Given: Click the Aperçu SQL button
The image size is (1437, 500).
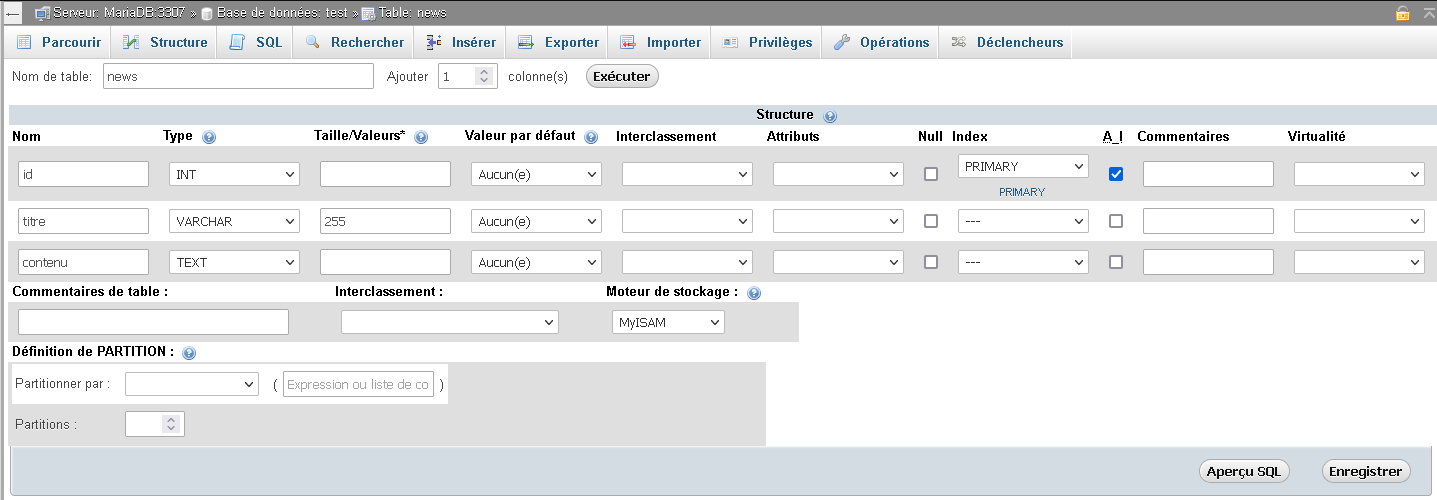Looking at the screenshot, I should click(1244, 471).
